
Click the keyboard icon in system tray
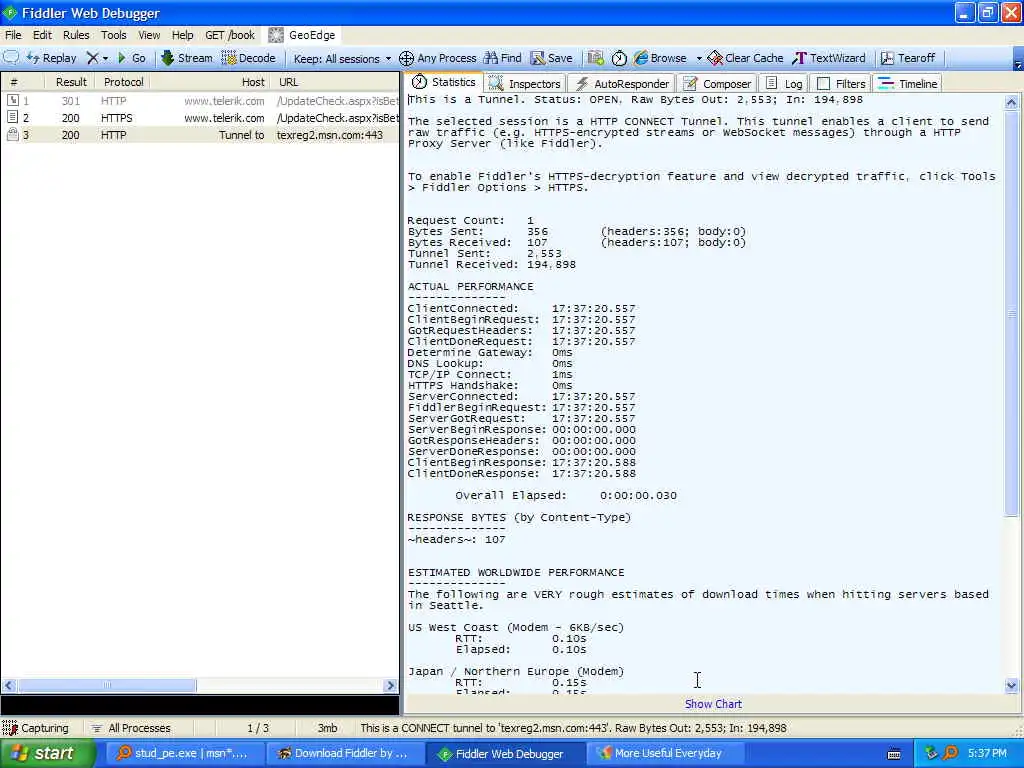[894, 754]
